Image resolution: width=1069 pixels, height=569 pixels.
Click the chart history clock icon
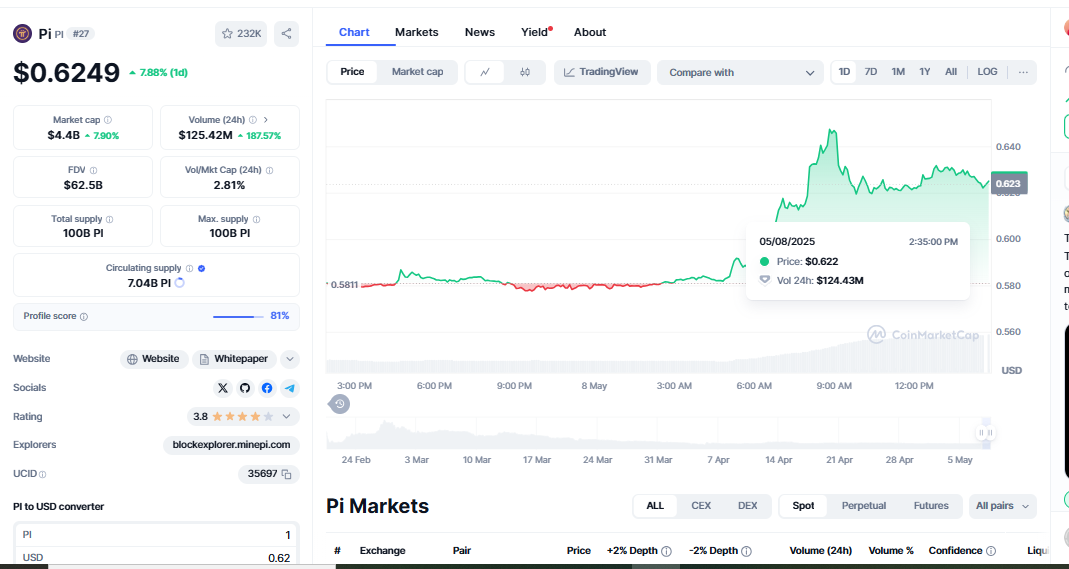pos(340,404)
